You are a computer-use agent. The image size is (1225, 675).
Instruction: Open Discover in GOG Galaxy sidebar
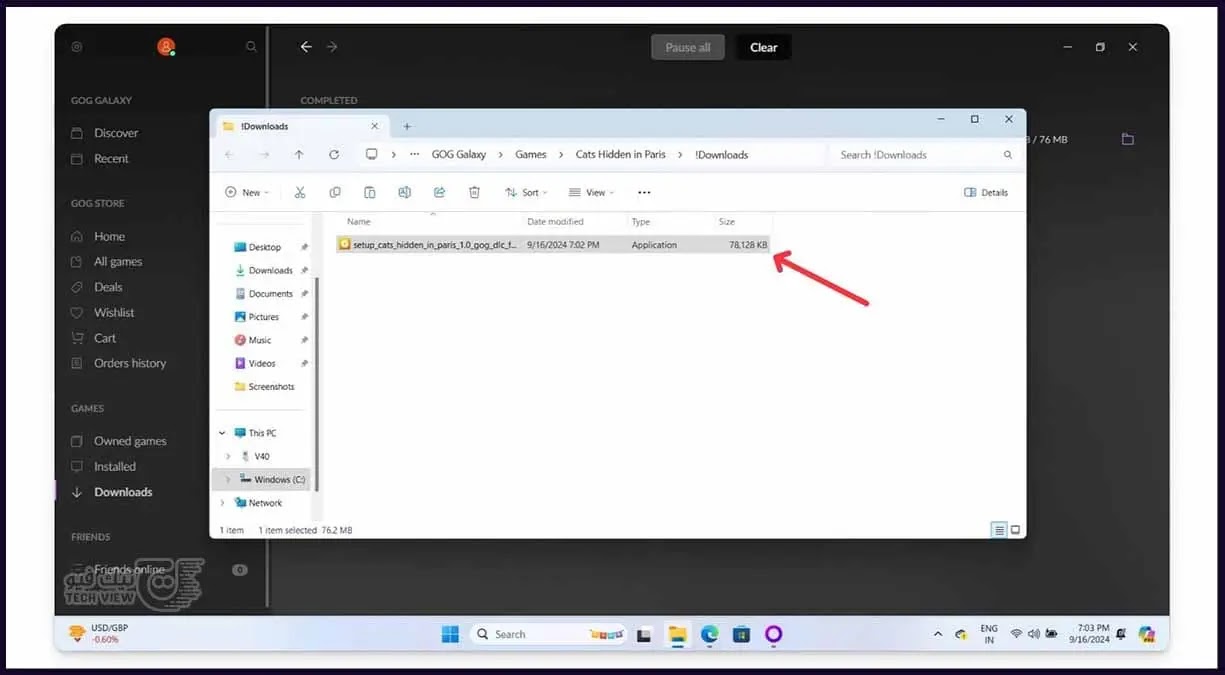click(x=116, y=133)
